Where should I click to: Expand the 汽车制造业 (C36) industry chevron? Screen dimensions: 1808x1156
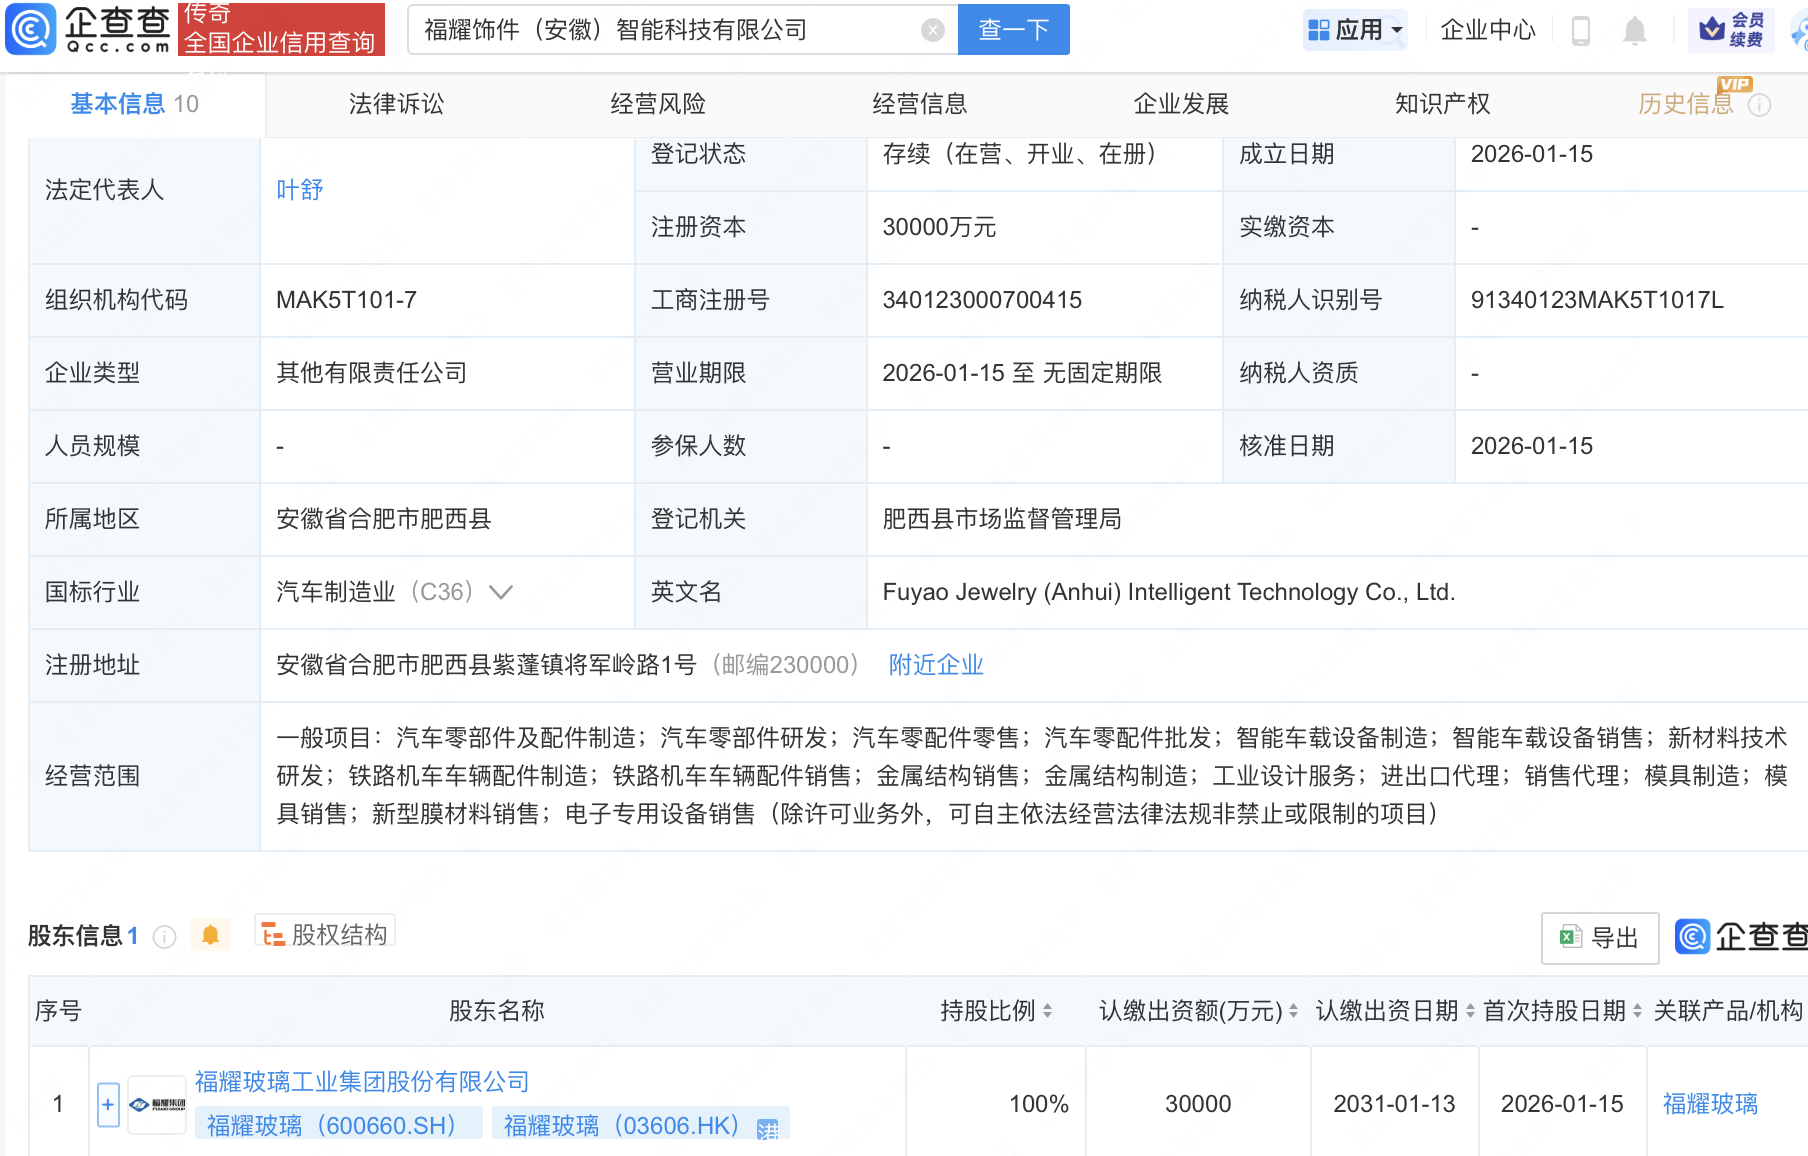[x=501, y=592]
